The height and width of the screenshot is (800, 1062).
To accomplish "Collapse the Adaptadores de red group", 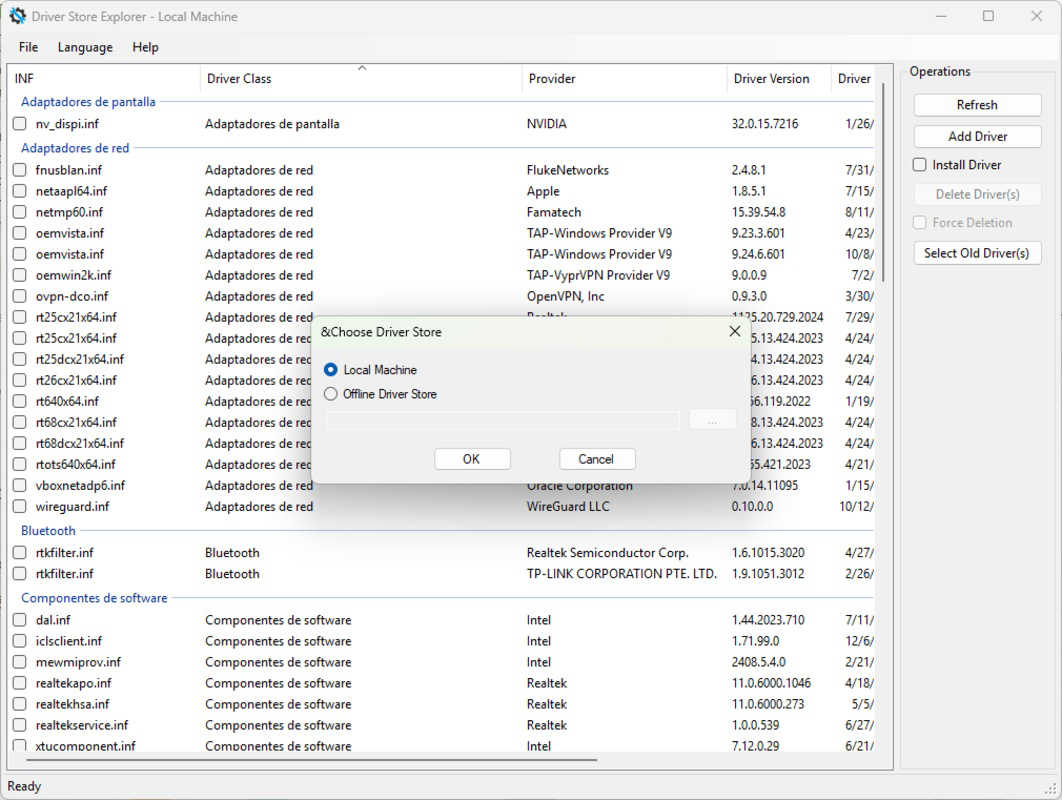I will tap(75, 148).
